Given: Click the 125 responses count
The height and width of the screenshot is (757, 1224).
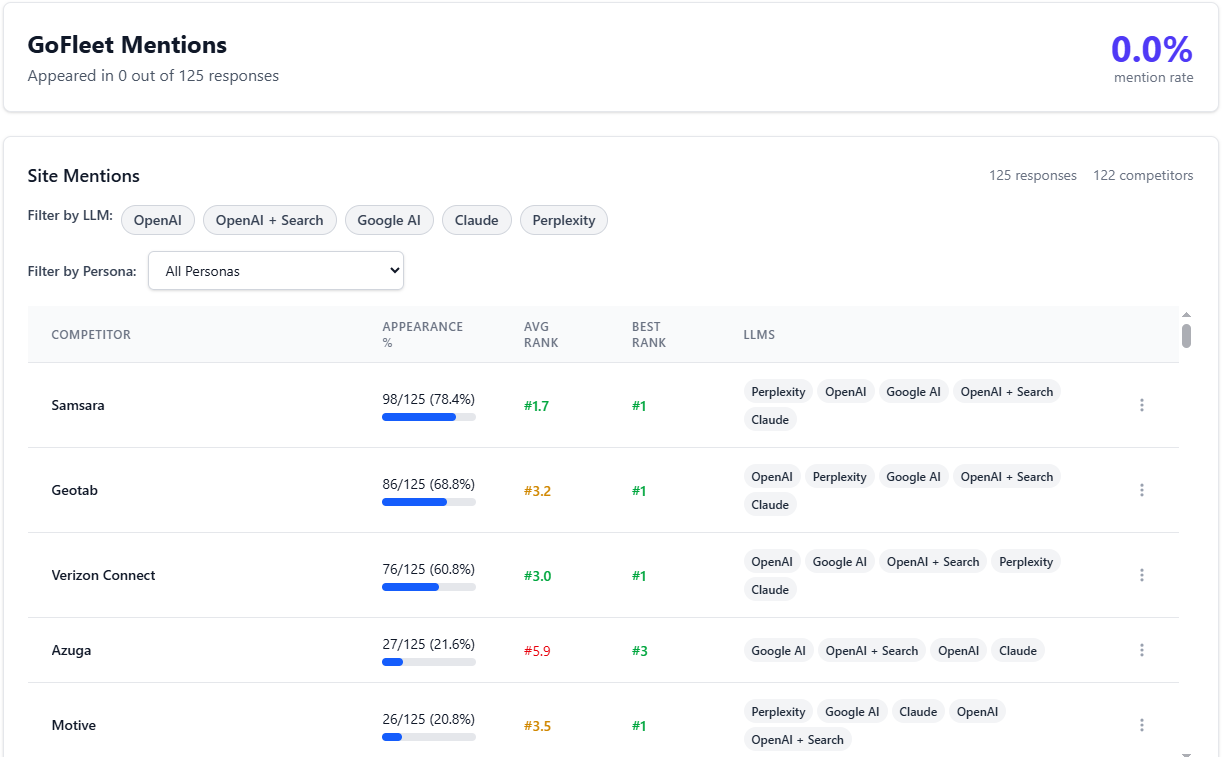Looking at the screenshot, I should point(1033,176).
